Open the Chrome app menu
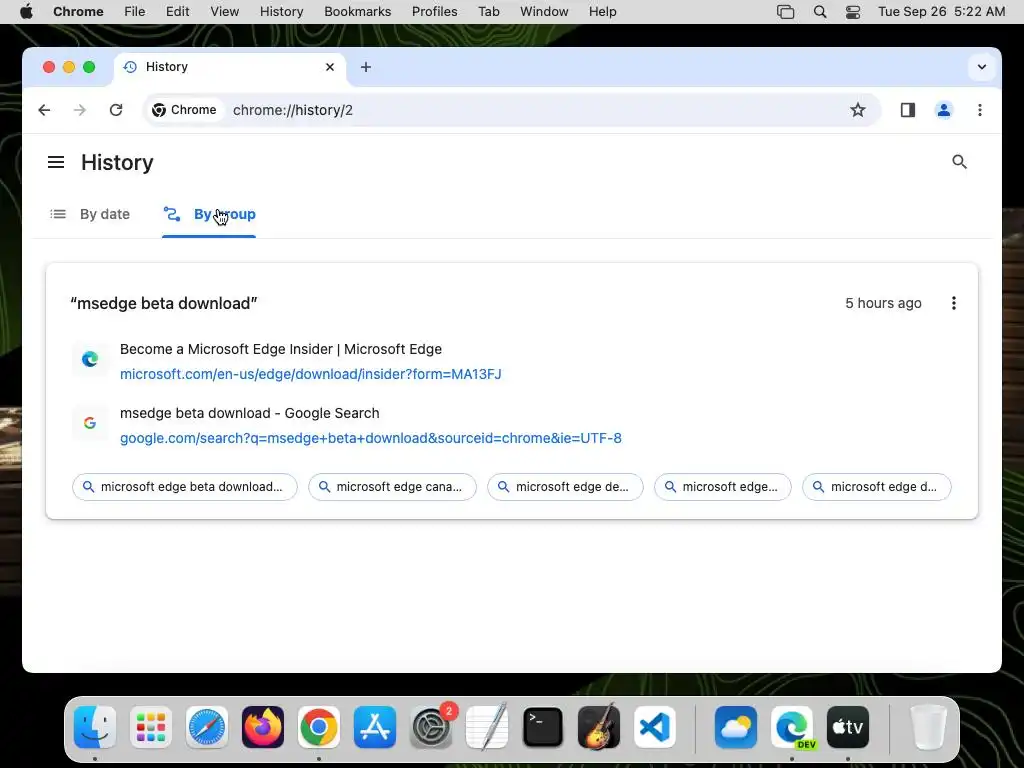This screenshot has width=1024, height=768. pos(78,11)
